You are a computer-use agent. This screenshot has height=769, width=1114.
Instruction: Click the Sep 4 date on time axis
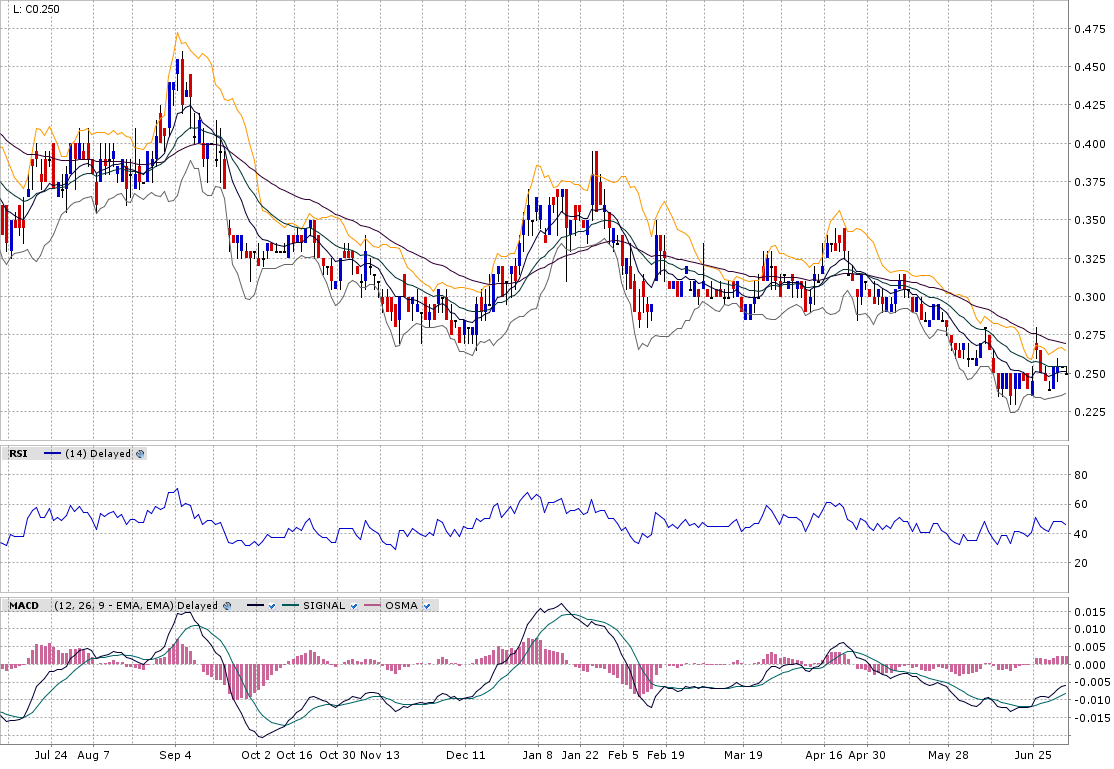(x=175, y=755)
